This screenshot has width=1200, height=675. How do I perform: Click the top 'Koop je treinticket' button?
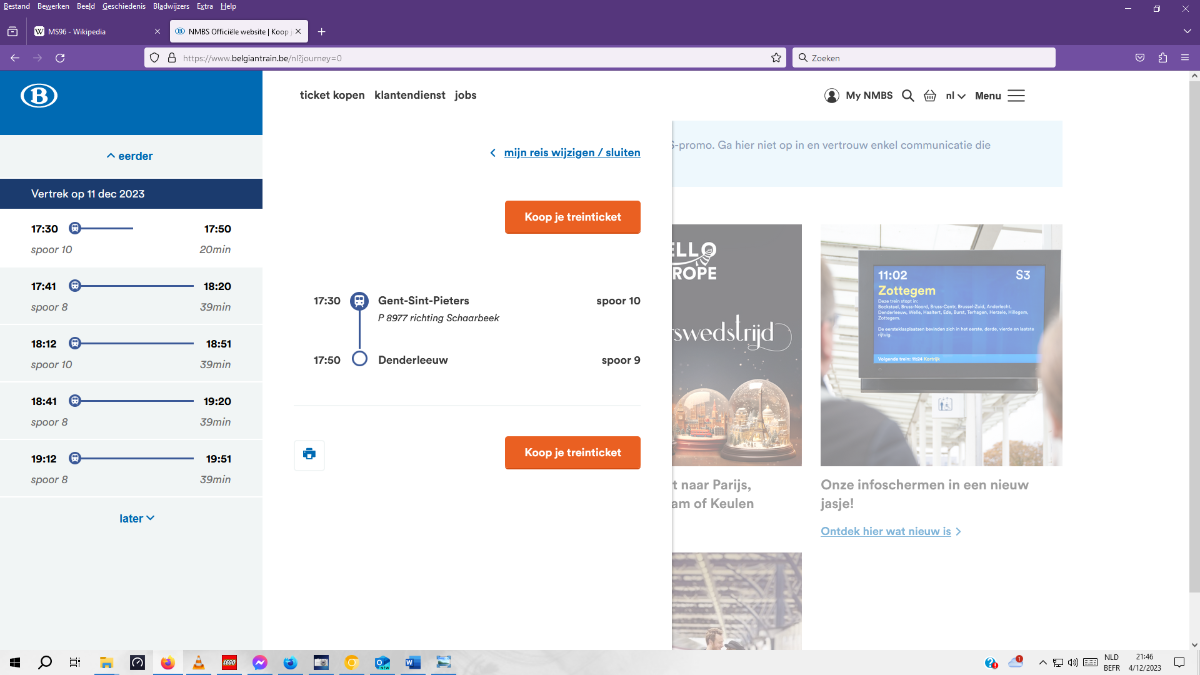(572, 217)
